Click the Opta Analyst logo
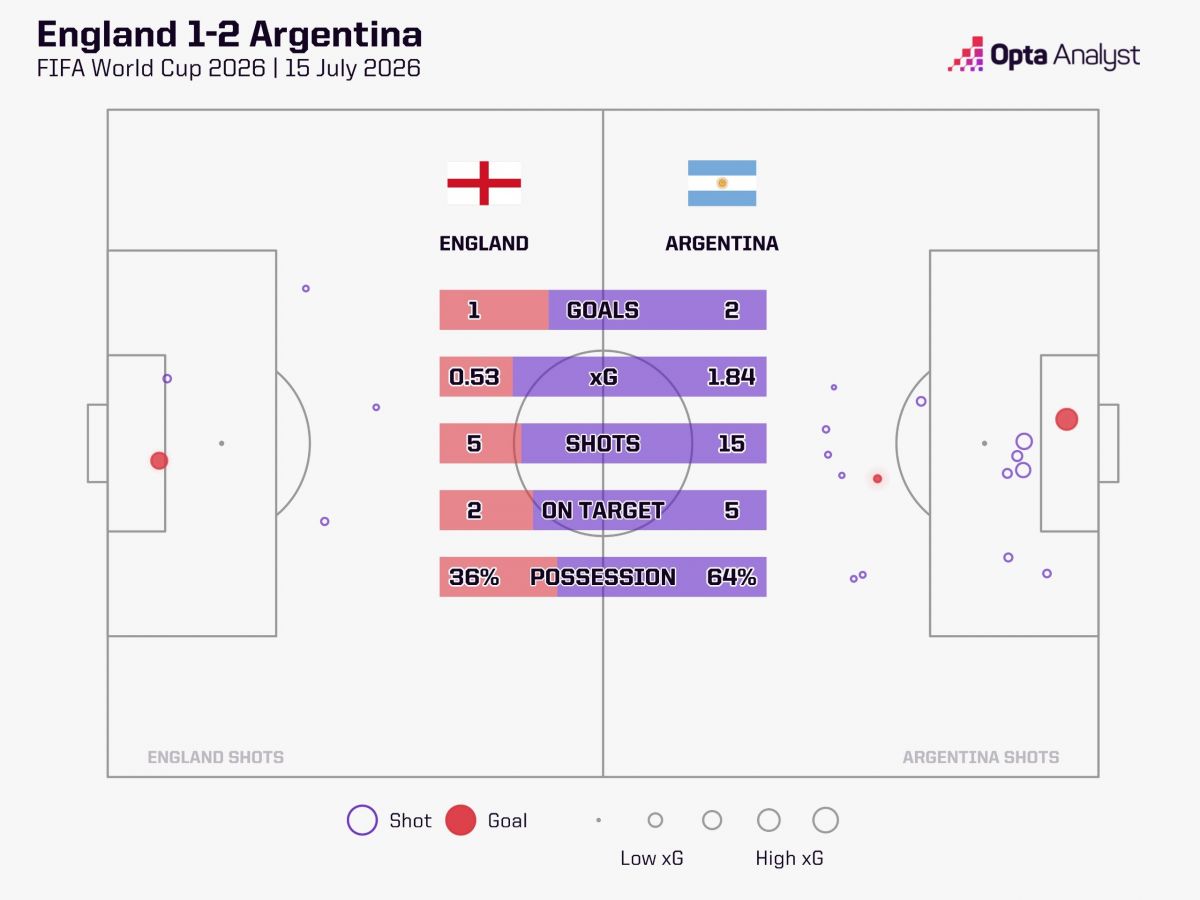The width and height of the screenshot is (1200, 900). (x=1044, y=55)
